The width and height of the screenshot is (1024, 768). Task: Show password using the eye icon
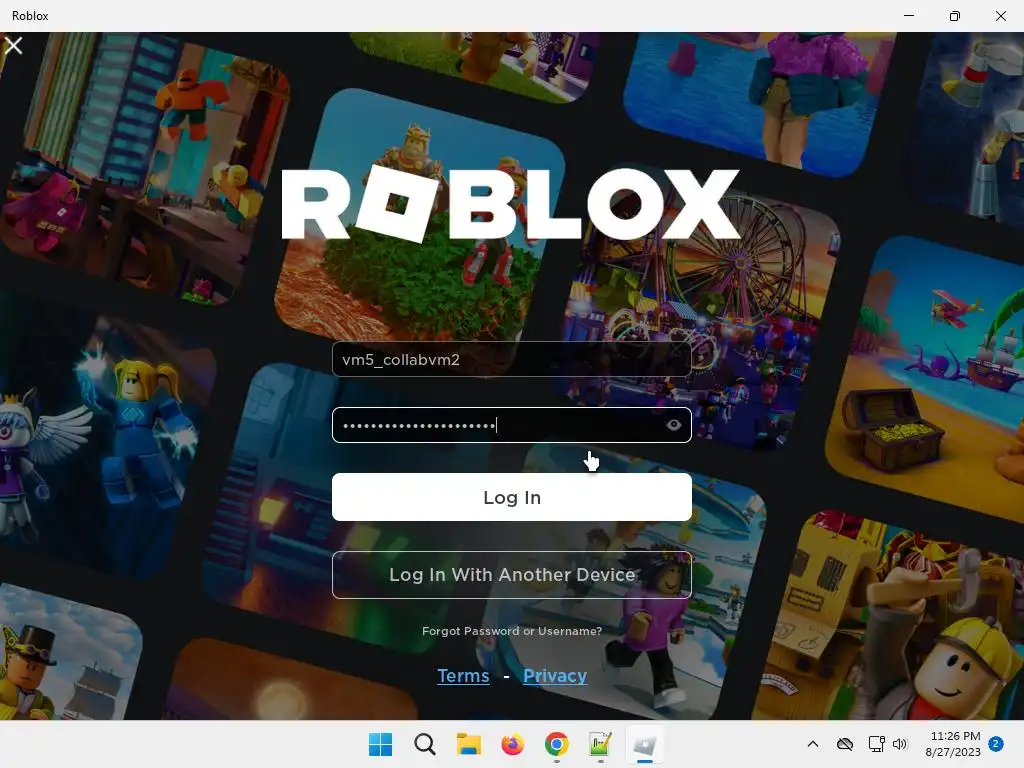tap(673, 425)
